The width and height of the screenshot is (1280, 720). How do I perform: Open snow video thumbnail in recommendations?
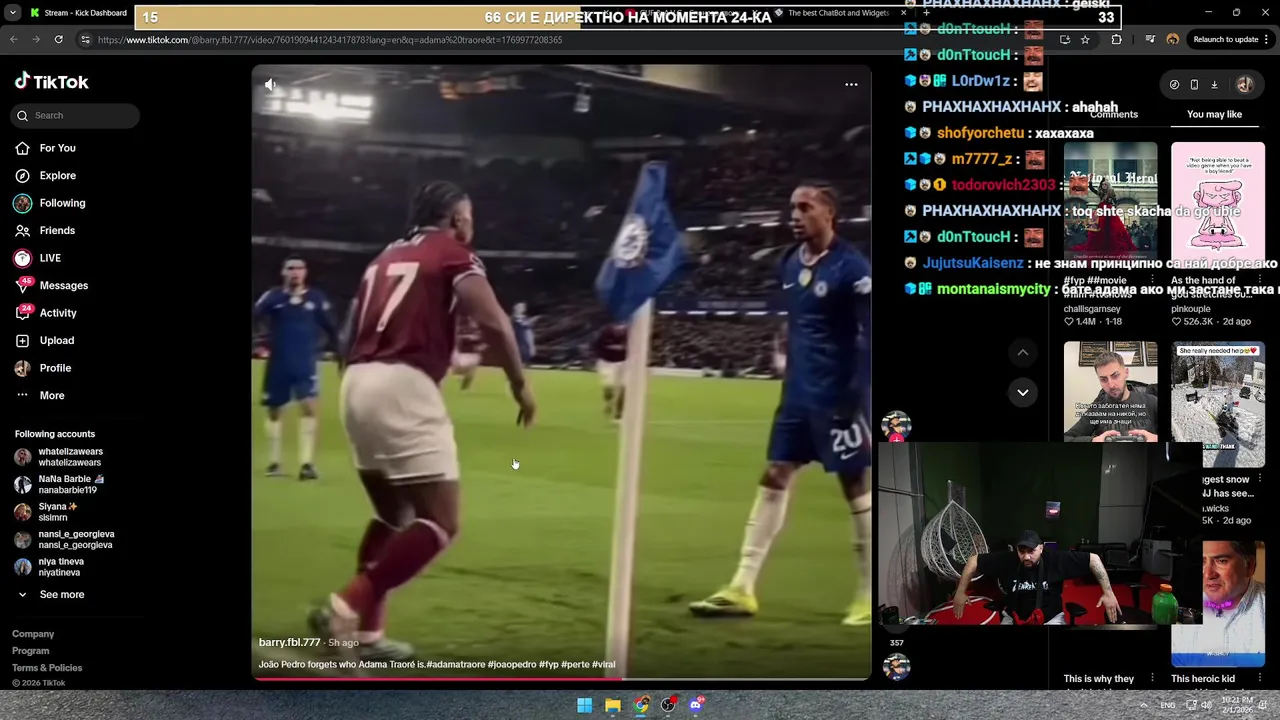pyautogui.click(x=1217, y=405)
